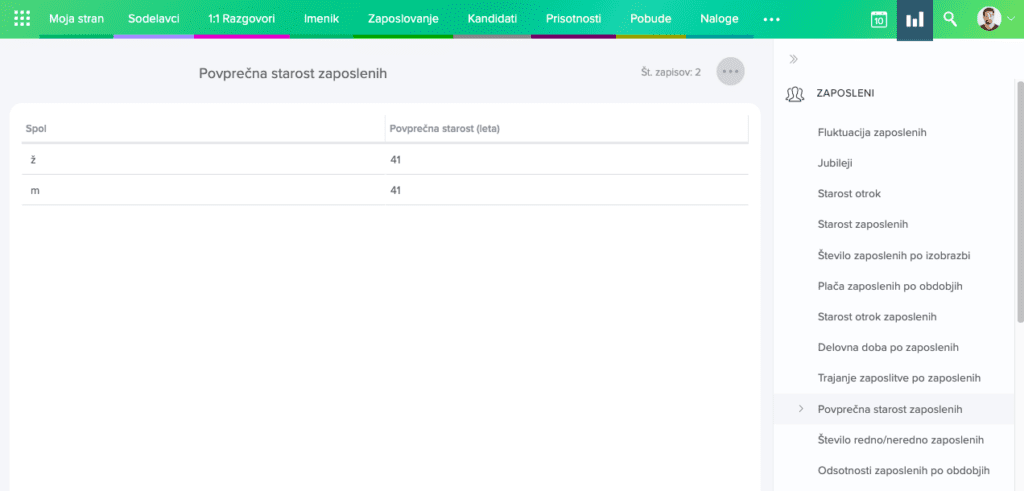The height and width of the screenshot is (491, 1024).
Task: Switch to the Sodelavci tab
Action: pos(154,19)
